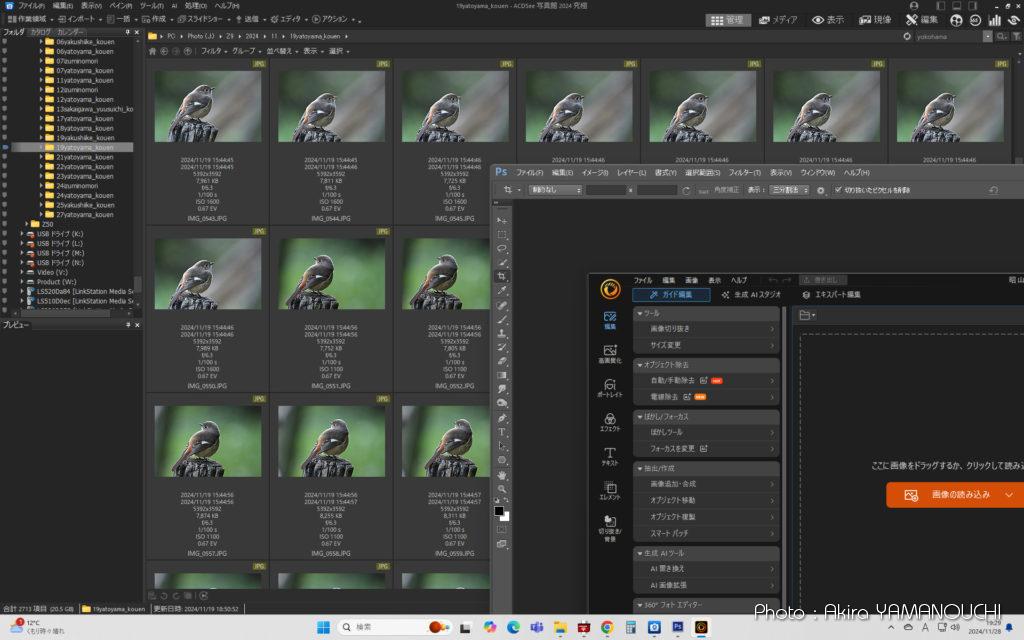Open the エレメント (Elements) sidebar panel
This screenshot has width=1024, height=640.
609,490
